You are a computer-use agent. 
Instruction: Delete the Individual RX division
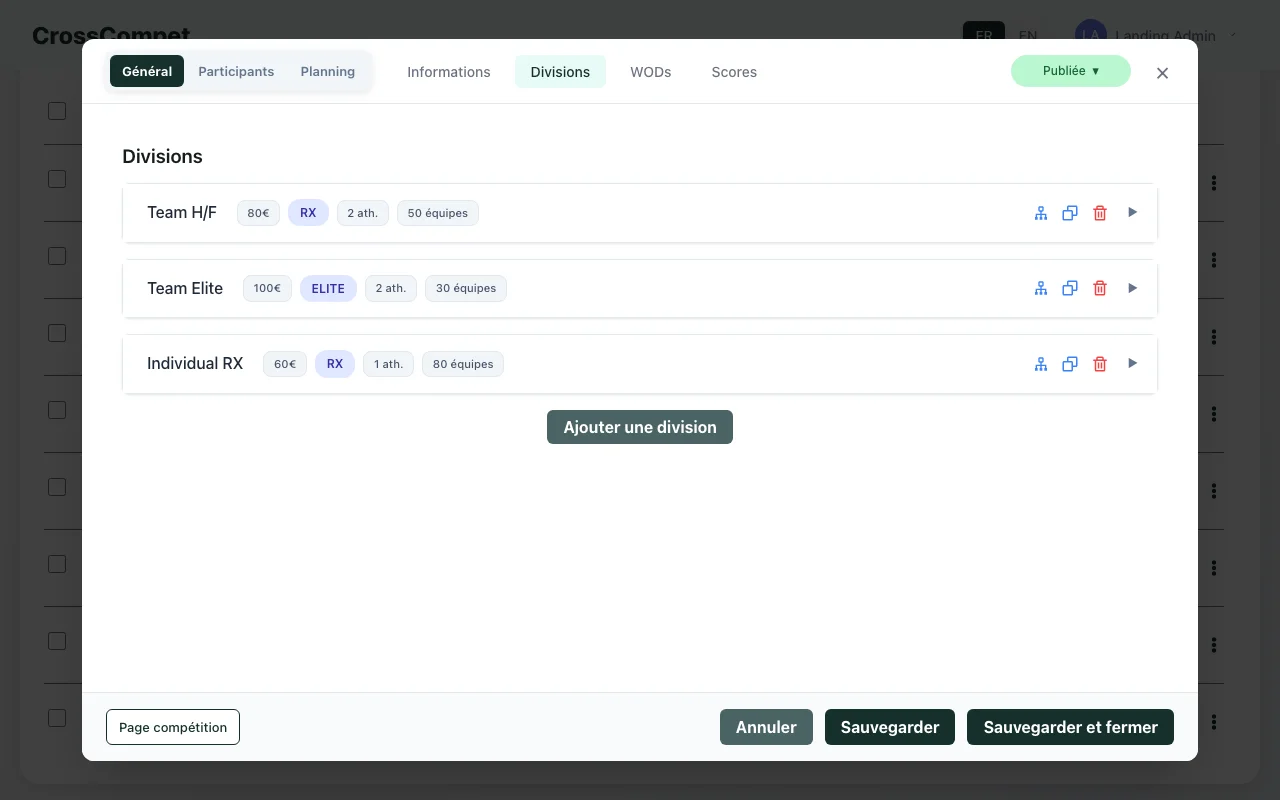(1100, 364)
